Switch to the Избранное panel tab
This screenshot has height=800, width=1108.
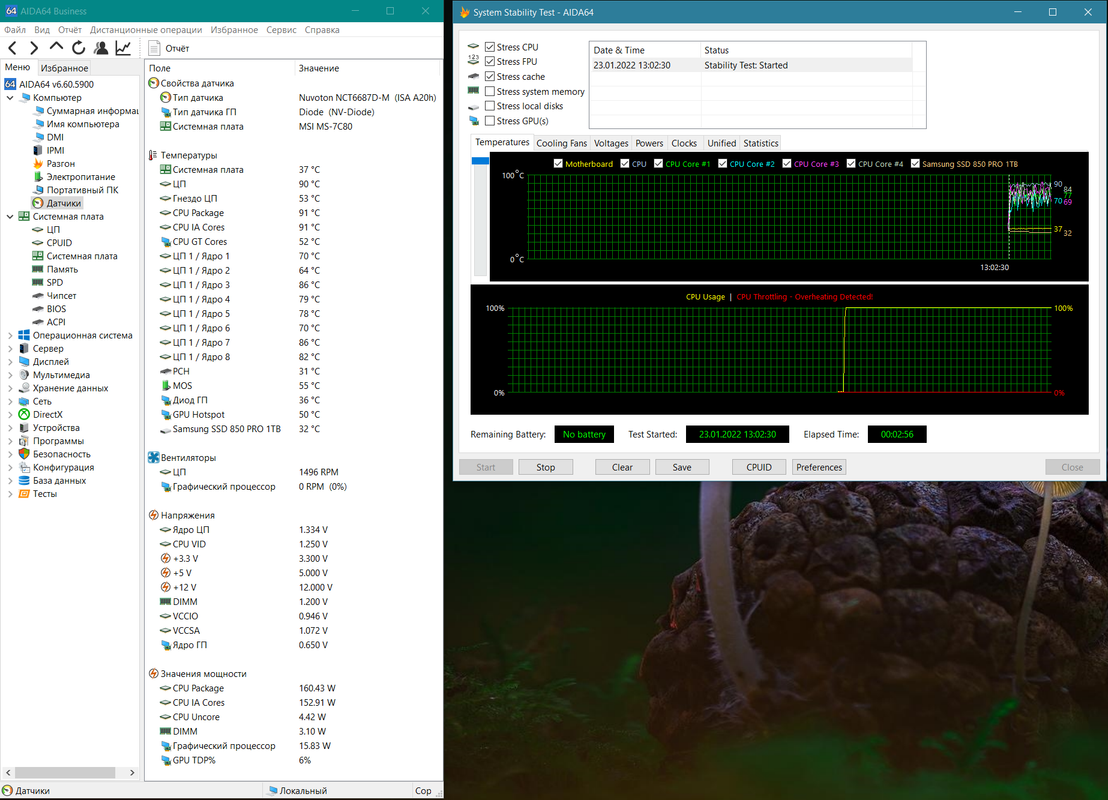64,68
